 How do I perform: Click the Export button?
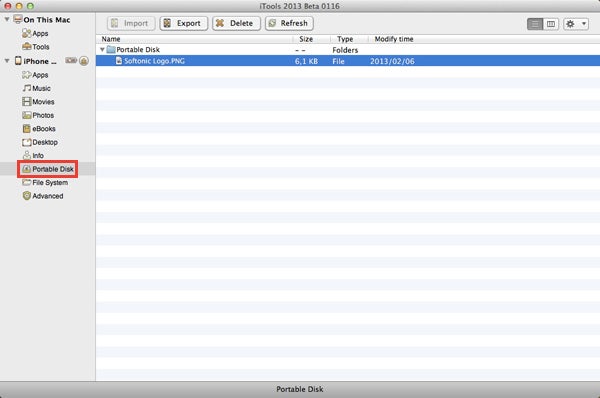(x=184, y=23)
